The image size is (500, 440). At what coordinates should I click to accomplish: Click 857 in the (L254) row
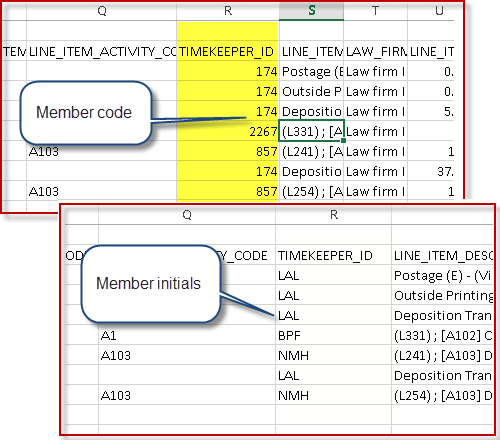[x=228, y=191]
